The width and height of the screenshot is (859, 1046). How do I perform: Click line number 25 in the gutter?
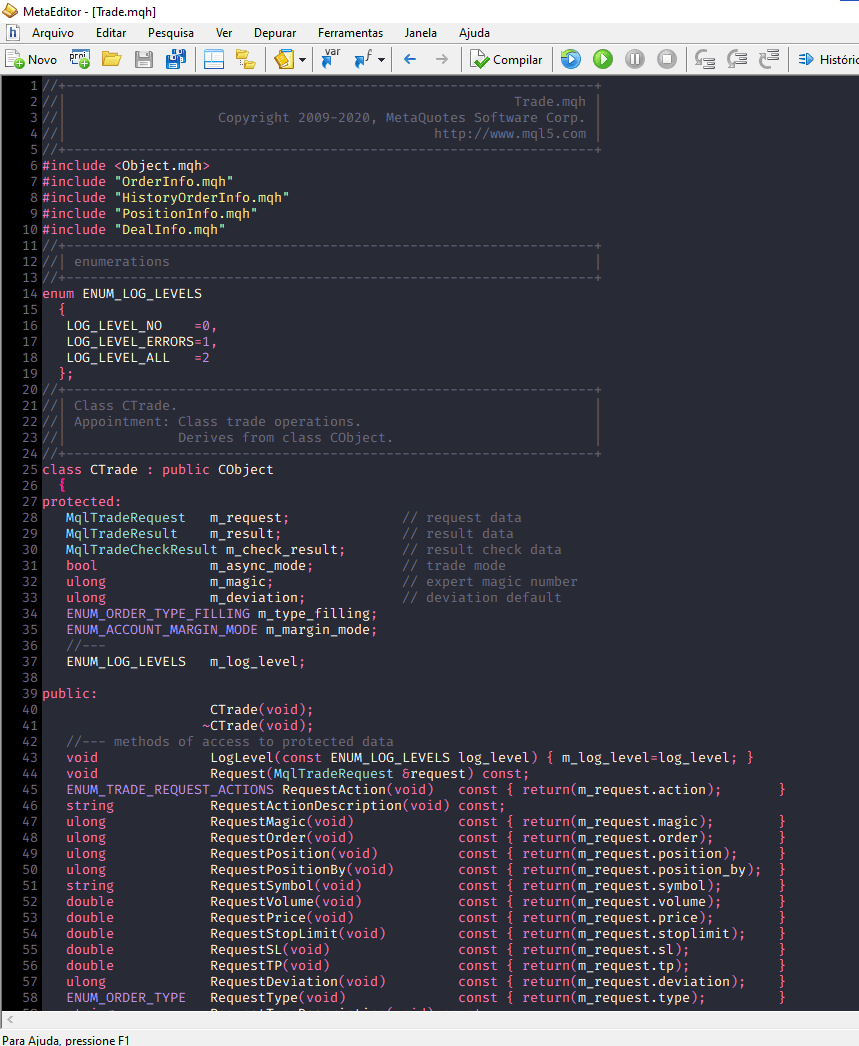(x=30, y=470)
